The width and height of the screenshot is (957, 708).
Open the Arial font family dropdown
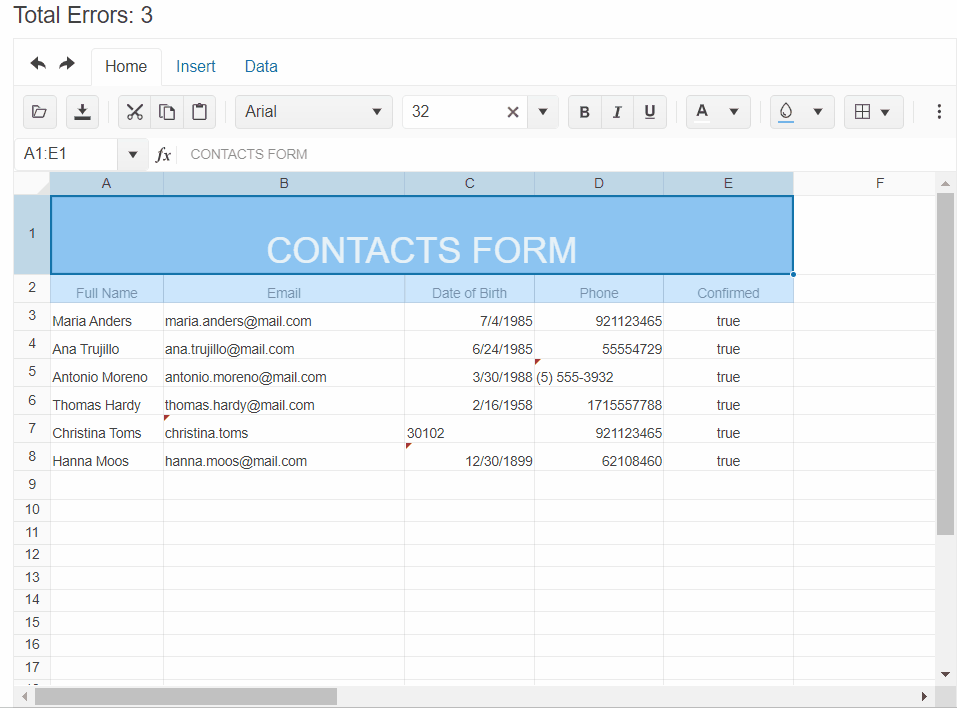313,112
